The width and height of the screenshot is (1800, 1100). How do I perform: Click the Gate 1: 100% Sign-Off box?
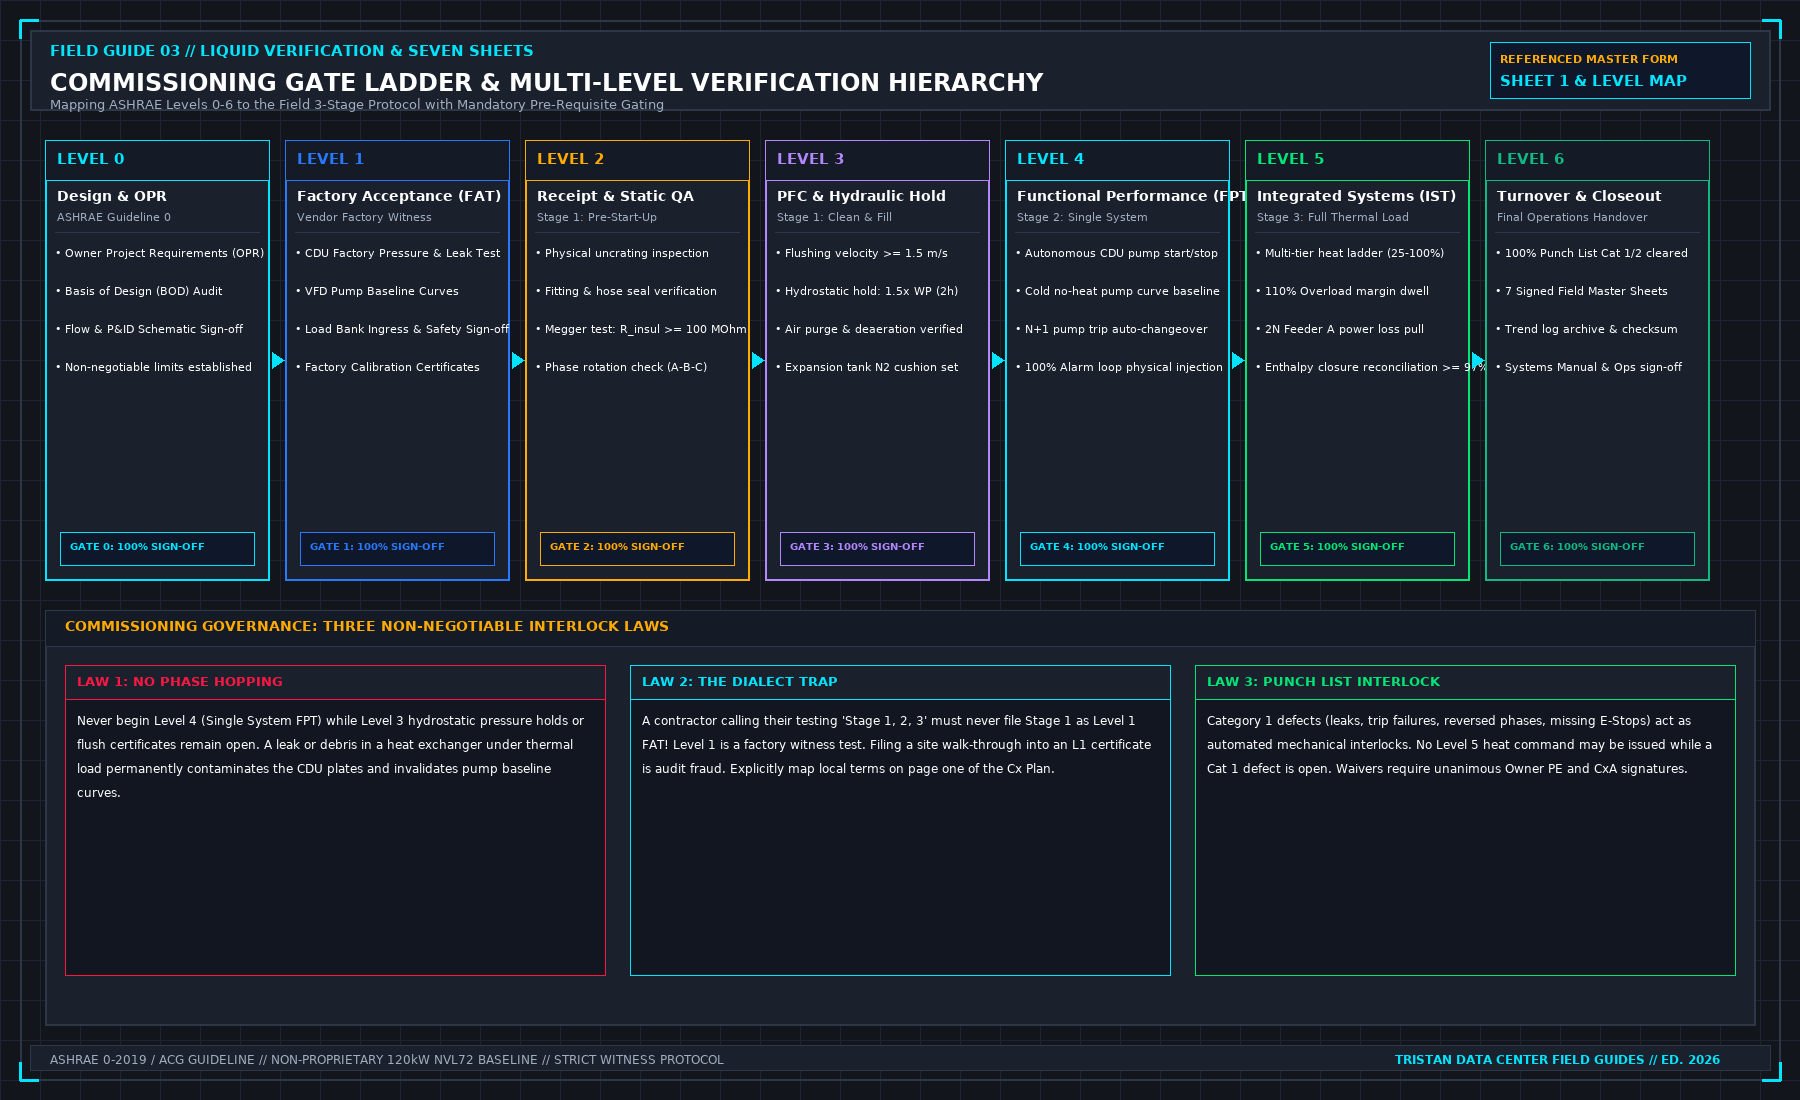tap(397, 548)
